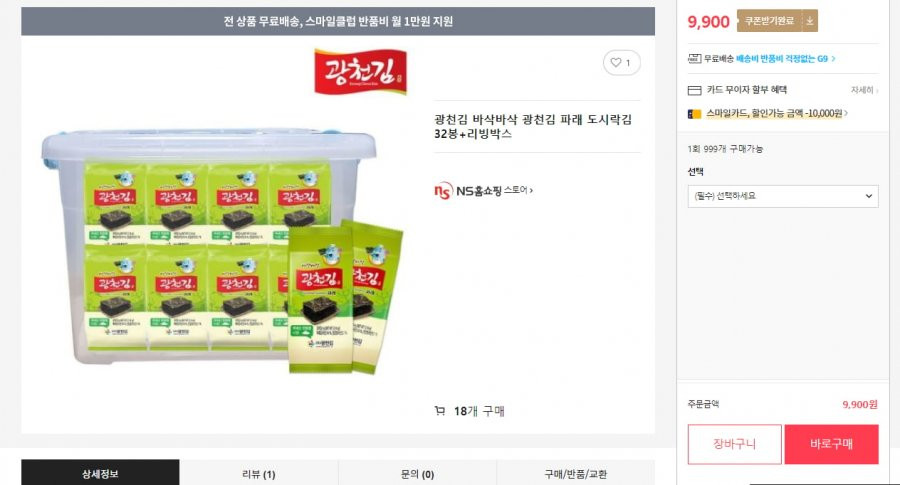Image resolution: width=900 pixels, height=485 pixels.
Task: Click the card installment icon
Action: tap(694, 90)
